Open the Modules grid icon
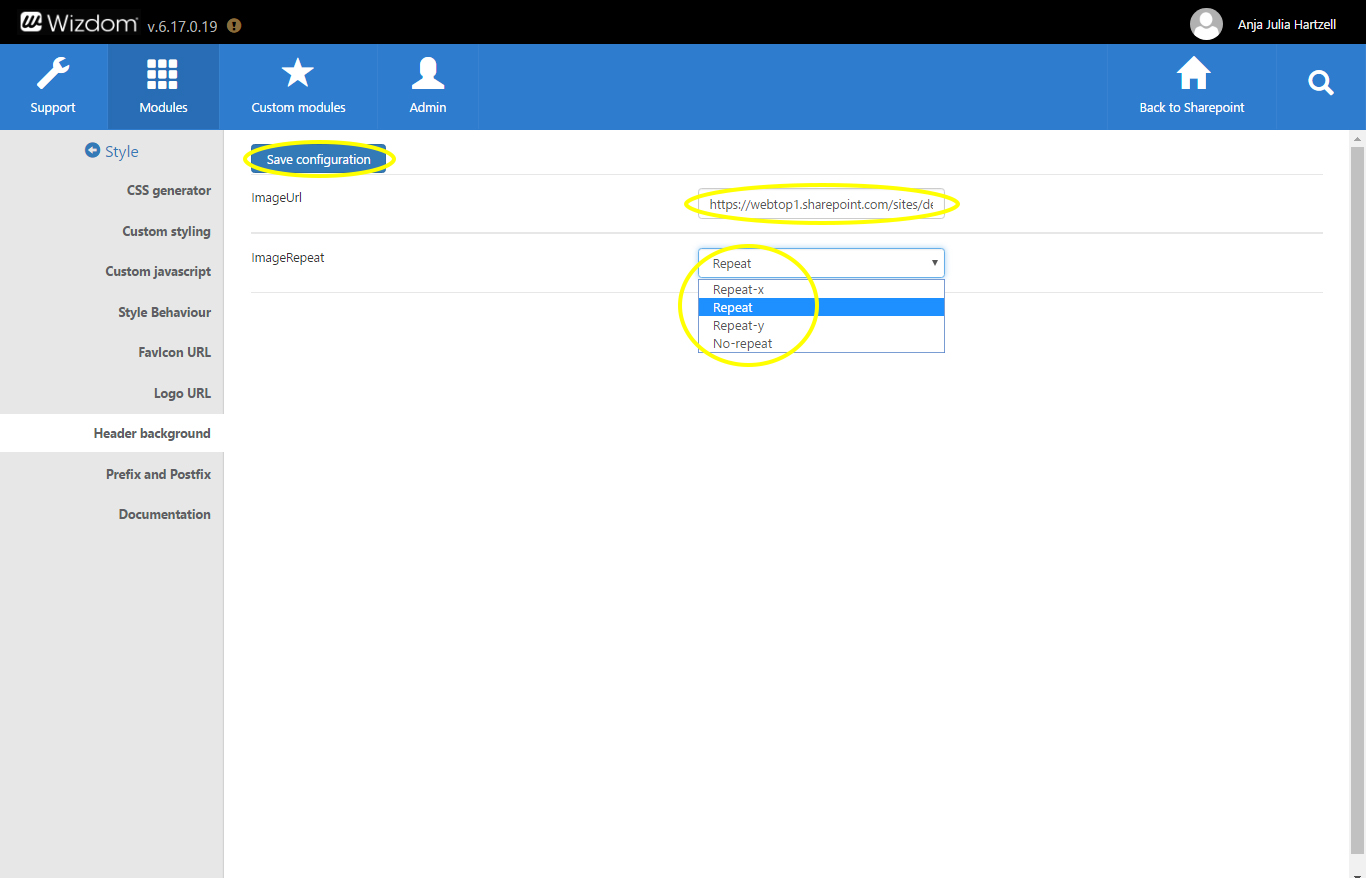1366x878 pixels. click(162, 75)
